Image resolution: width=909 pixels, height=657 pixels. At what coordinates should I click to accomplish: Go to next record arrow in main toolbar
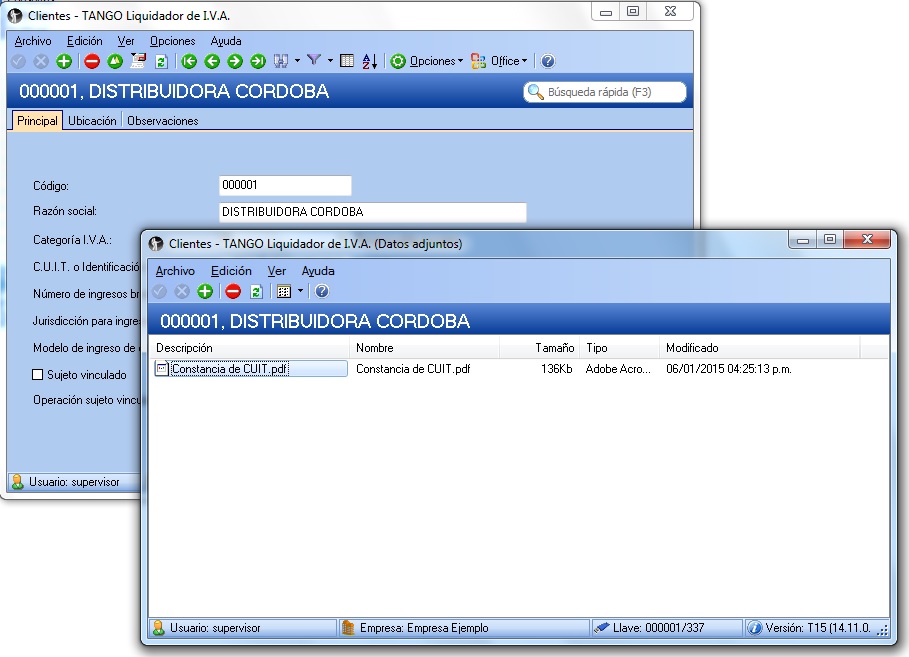point(235,61)
